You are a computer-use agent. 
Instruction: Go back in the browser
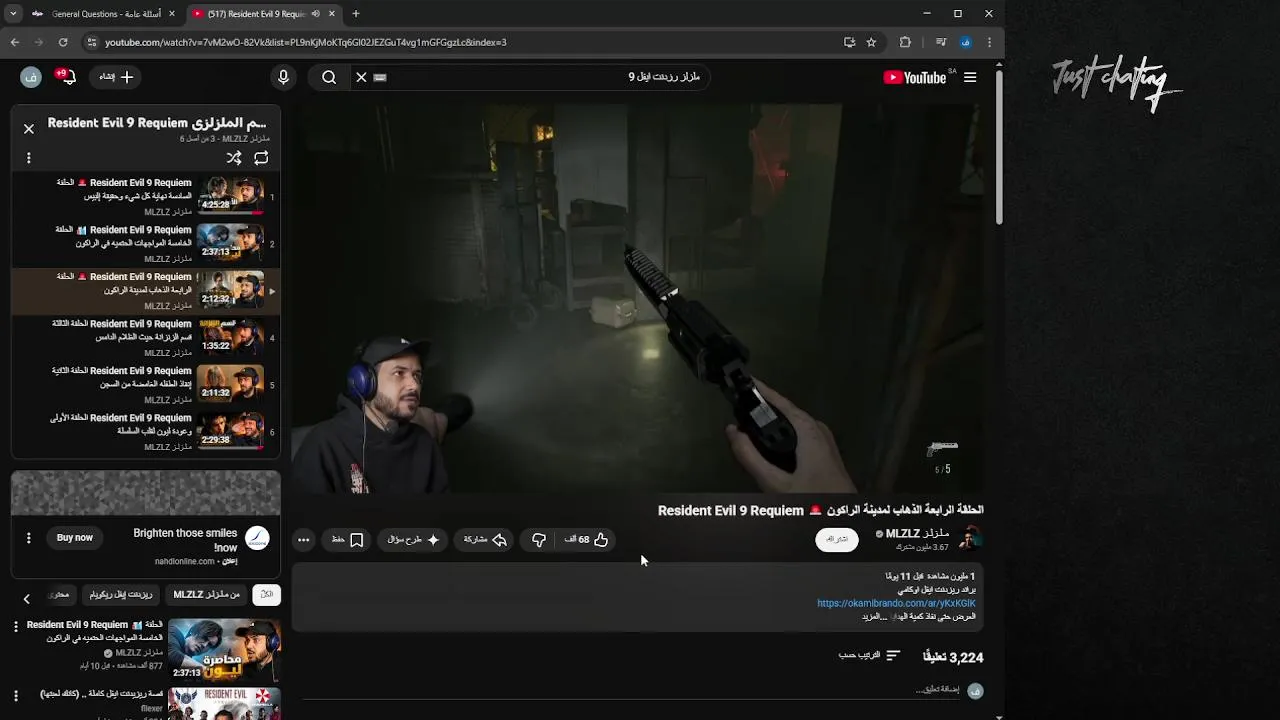tap(14, 42)
